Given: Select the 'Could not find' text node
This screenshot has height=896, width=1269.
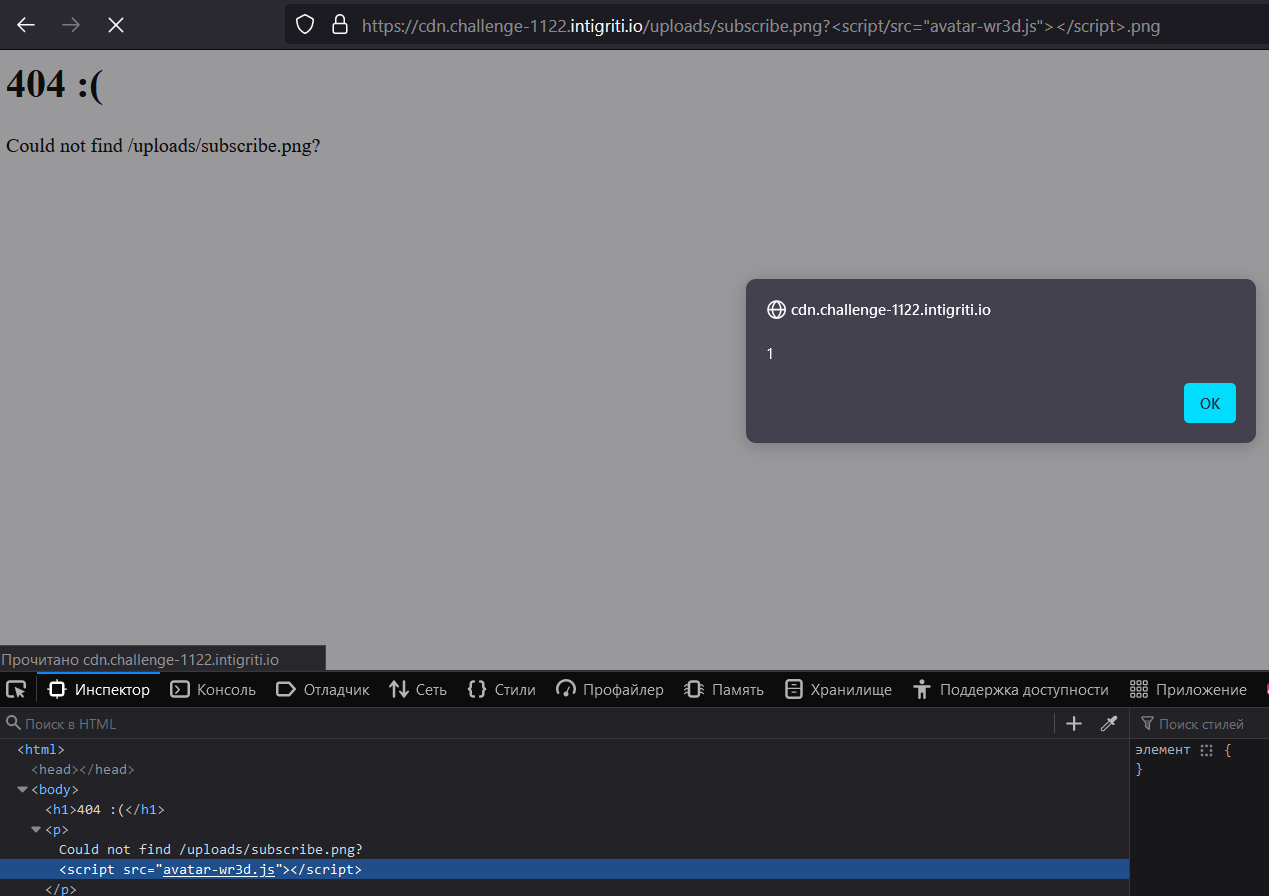Looking at the screenshot, I should tap(210, 849).
